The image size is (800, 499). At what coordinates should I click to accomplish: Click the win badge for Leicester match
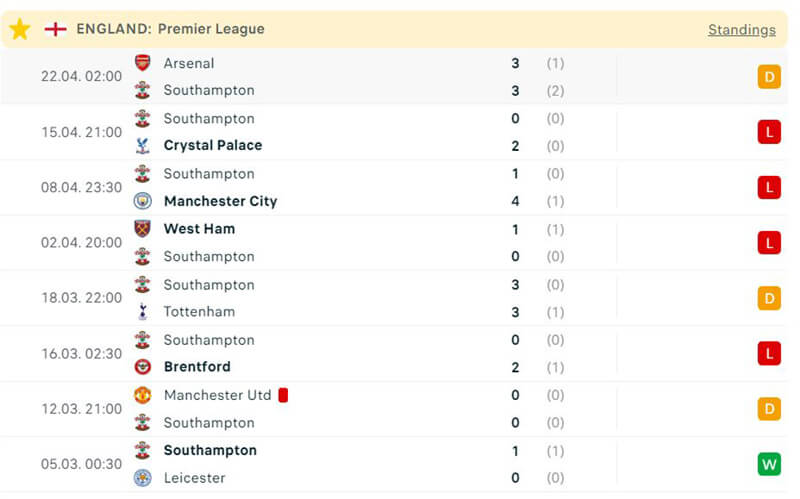click(768, 464)
